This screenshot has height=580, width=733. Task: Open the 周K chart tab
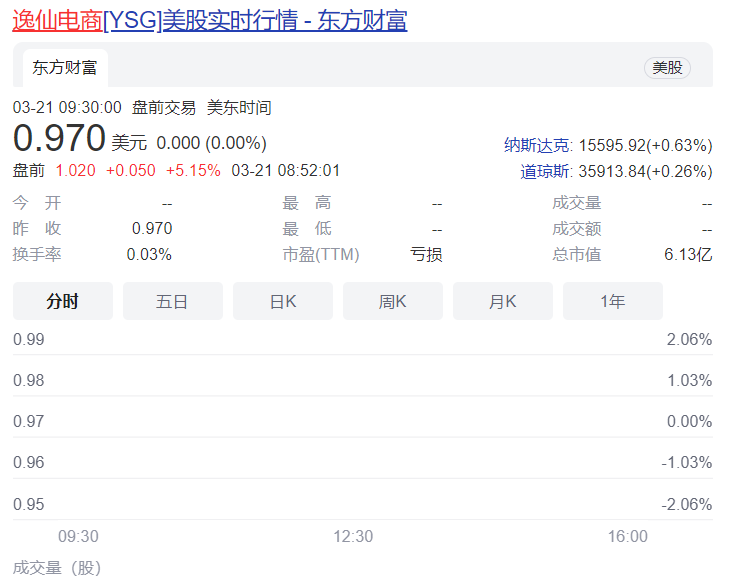click(393, 301)
